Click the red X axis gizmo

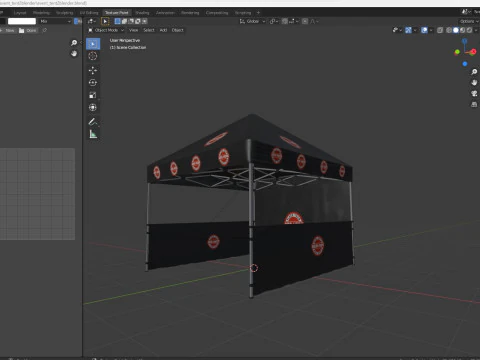coord(473,52)
